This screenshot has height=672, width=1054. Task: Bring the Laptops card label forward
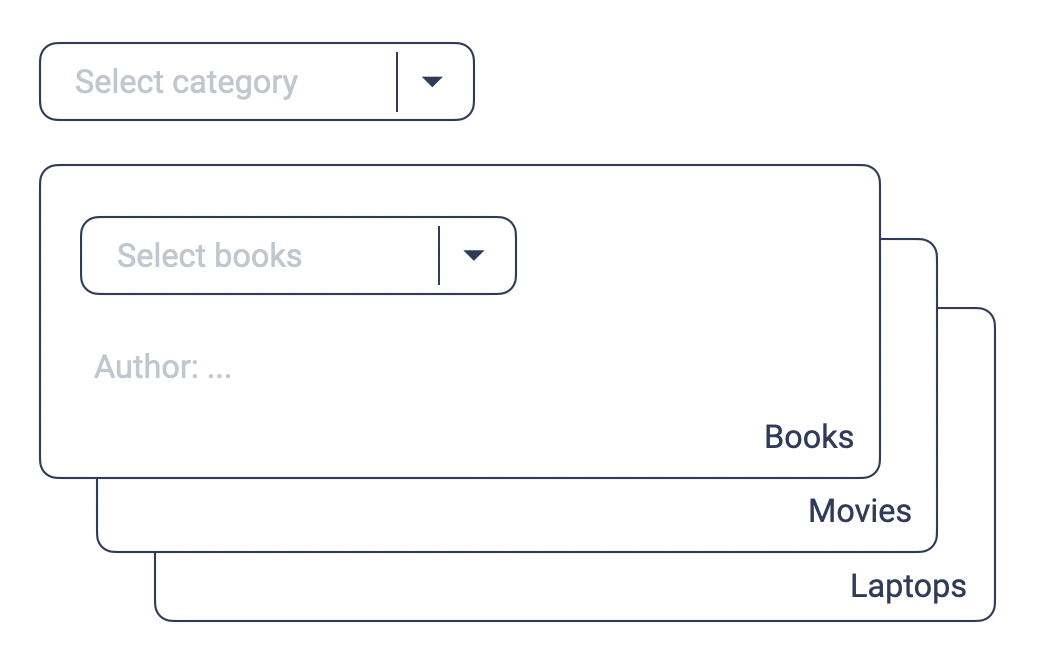pyautogui.click(x=908, y=585)
